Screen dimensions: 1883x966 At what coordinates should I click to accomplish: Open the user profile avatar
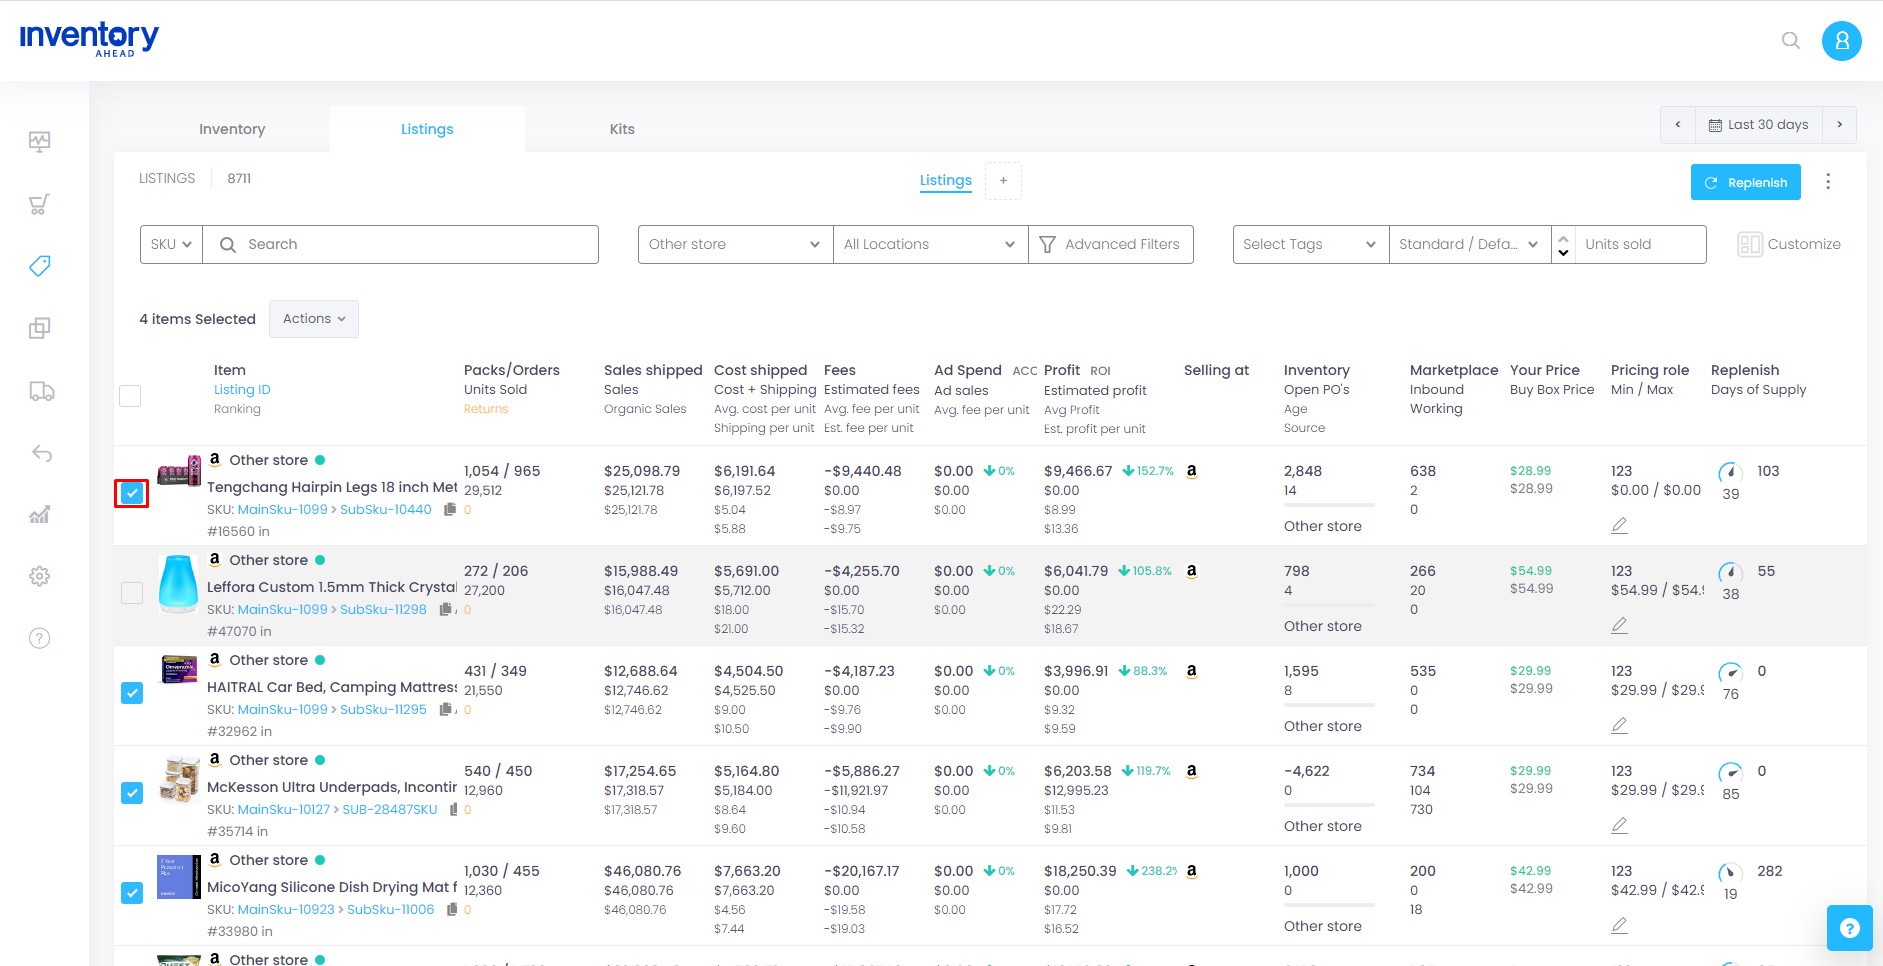click(x=1842, y=41)
